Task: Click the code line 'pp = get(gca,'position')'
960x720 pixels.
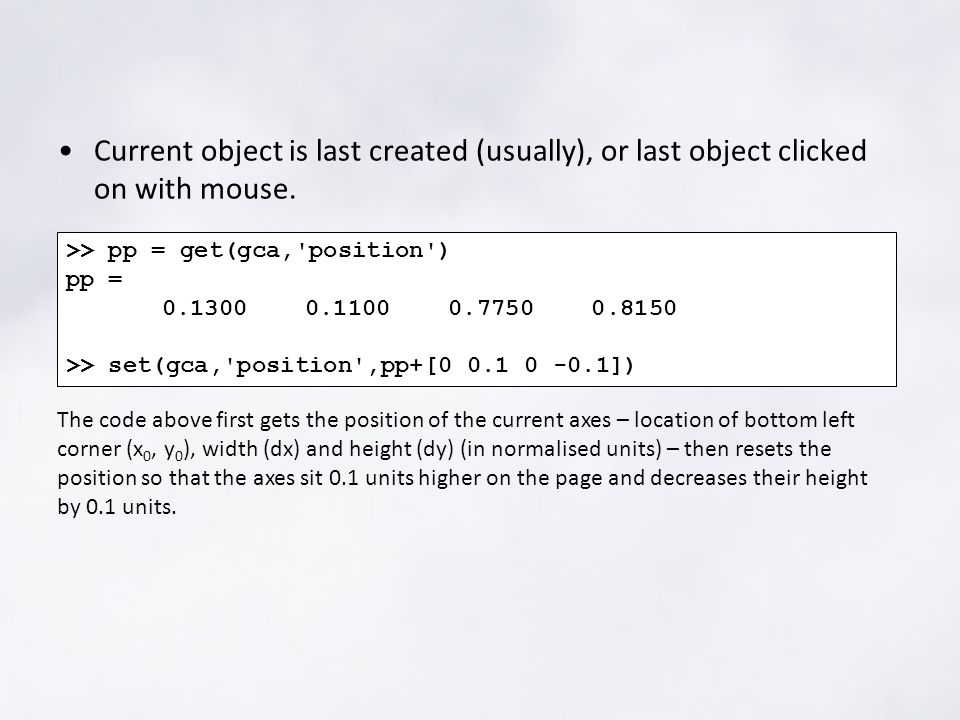Action: [x=278, y=251]
